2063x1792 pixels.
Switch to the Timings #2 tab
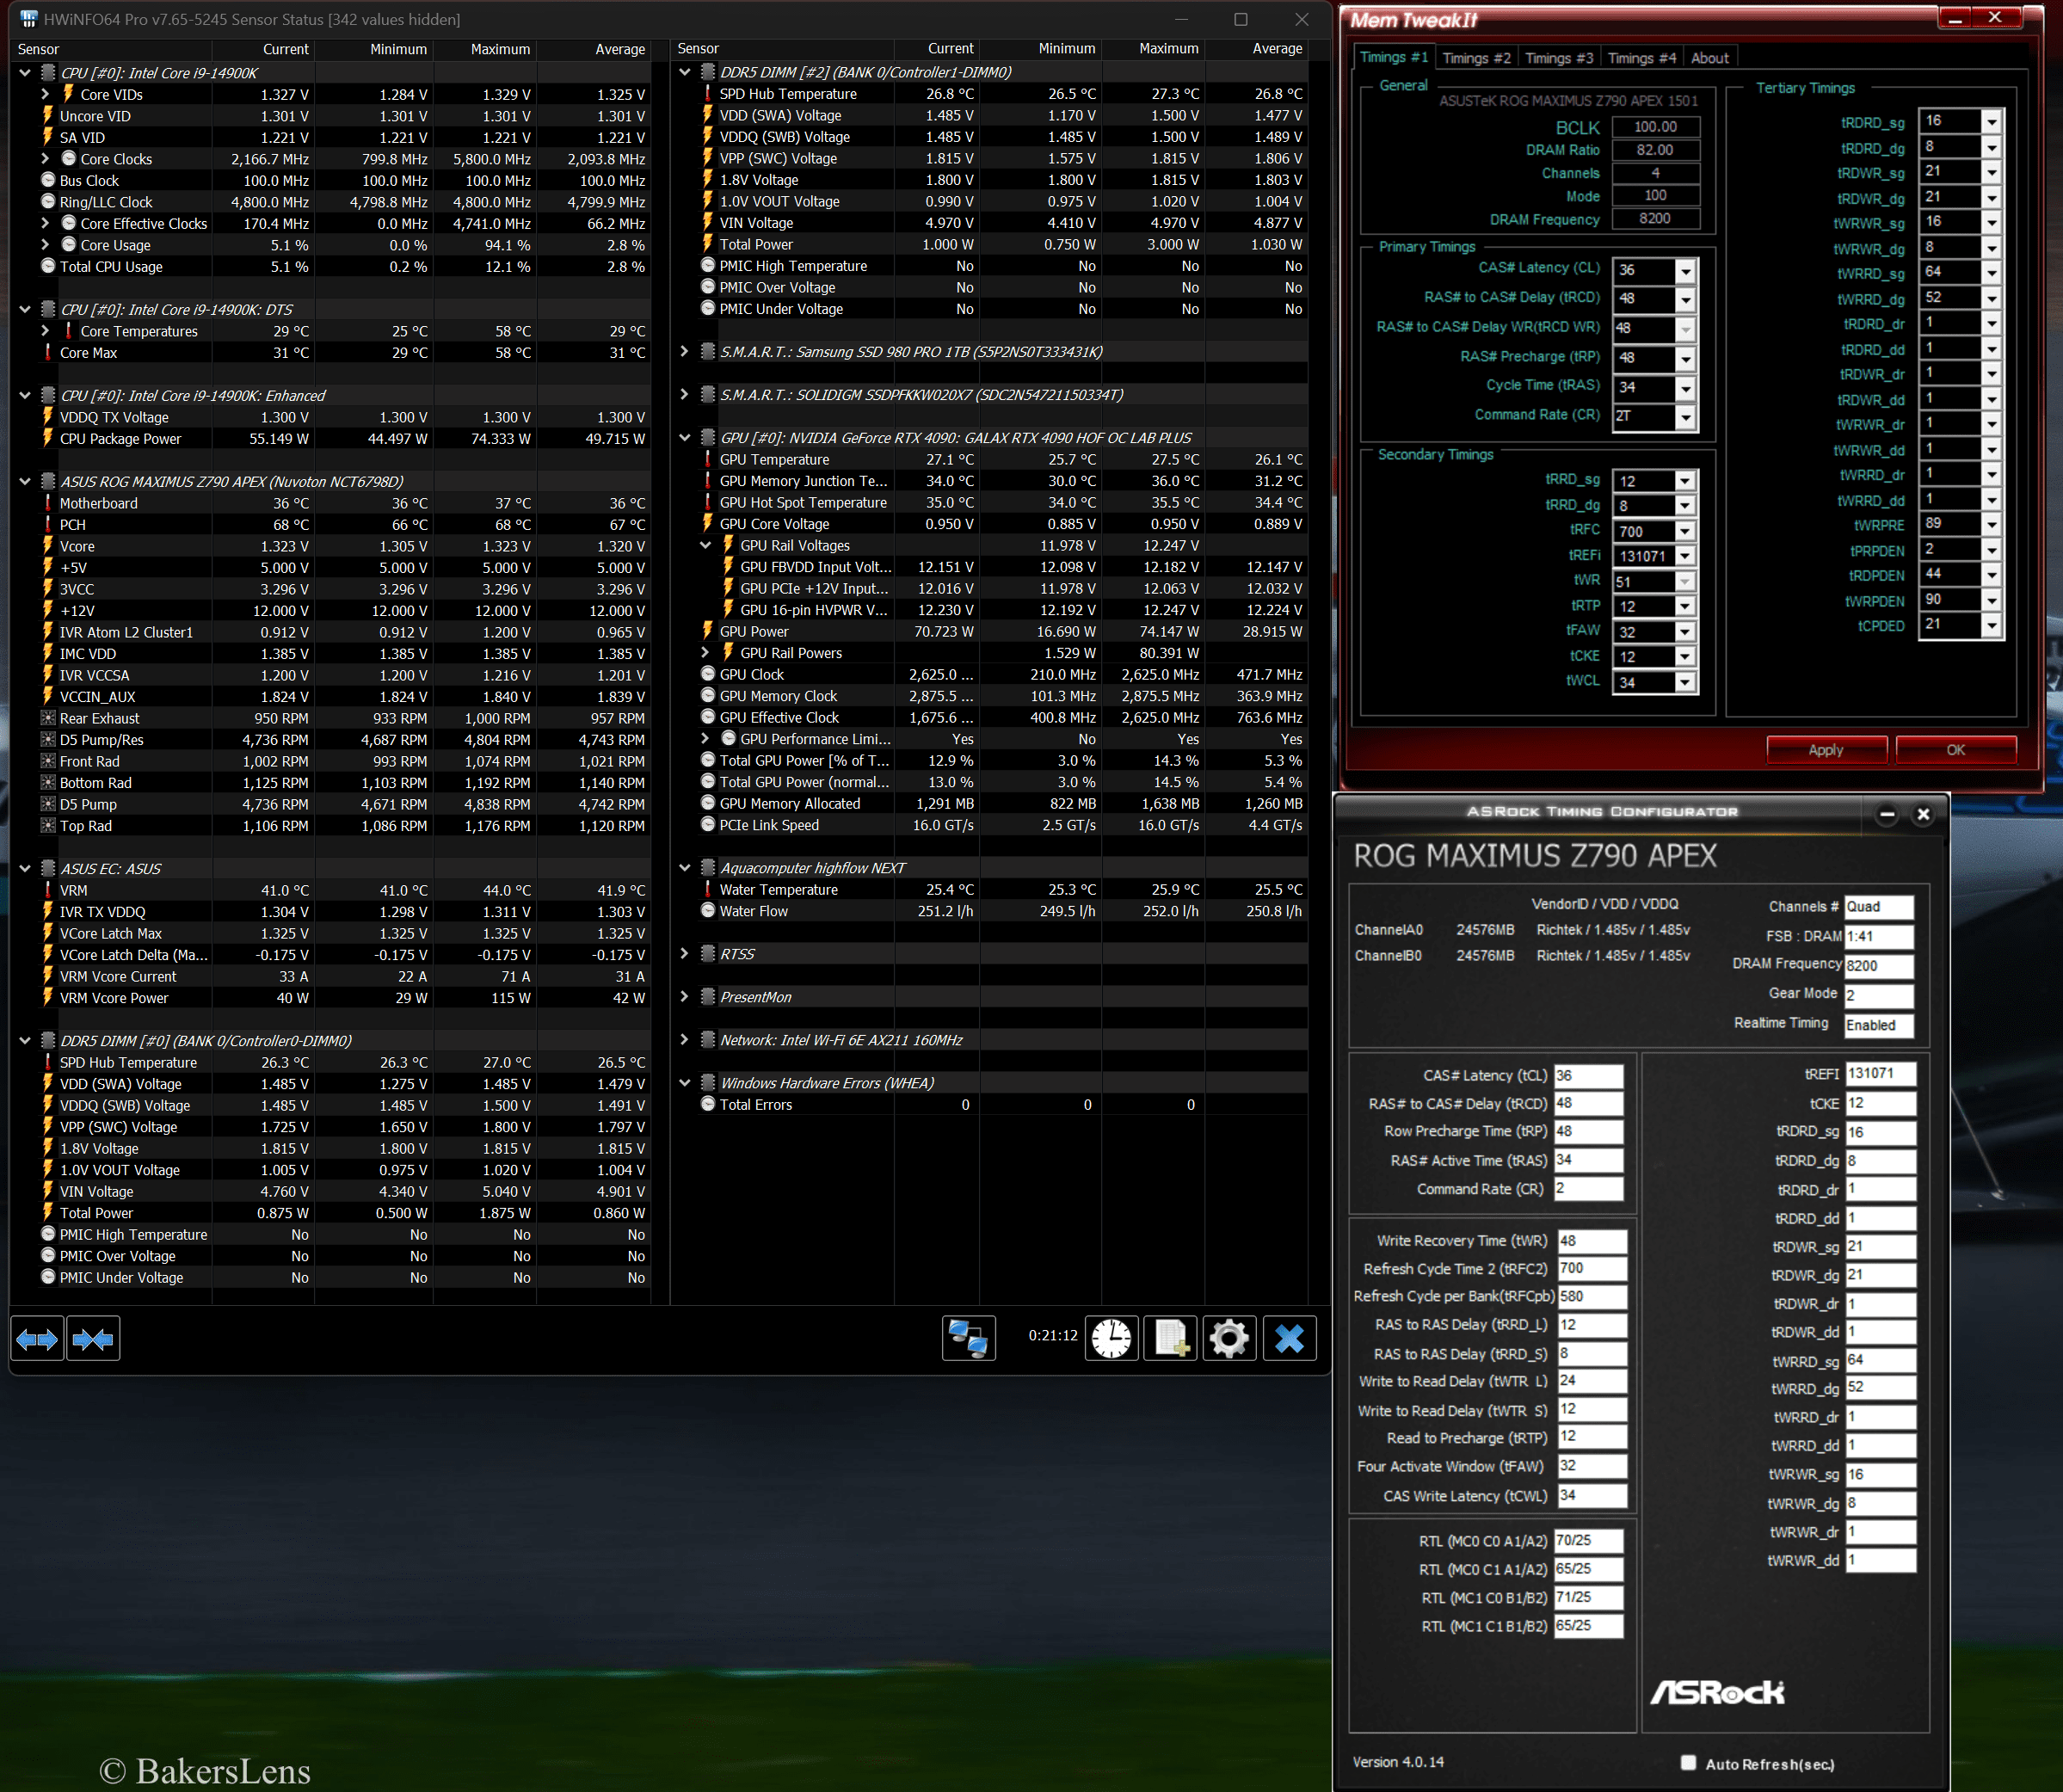pyautogui.click(x=1476, y=58)
